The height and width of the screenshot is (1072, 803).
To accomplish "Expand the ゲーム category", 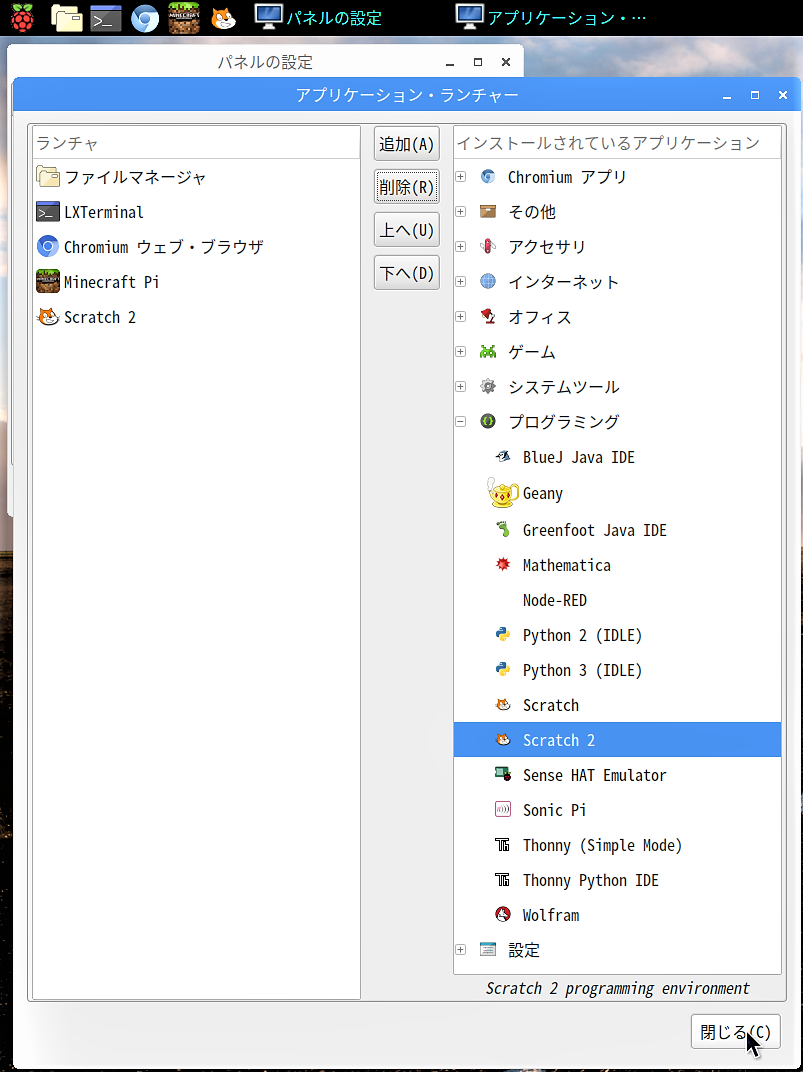I will tap(461, 352).
